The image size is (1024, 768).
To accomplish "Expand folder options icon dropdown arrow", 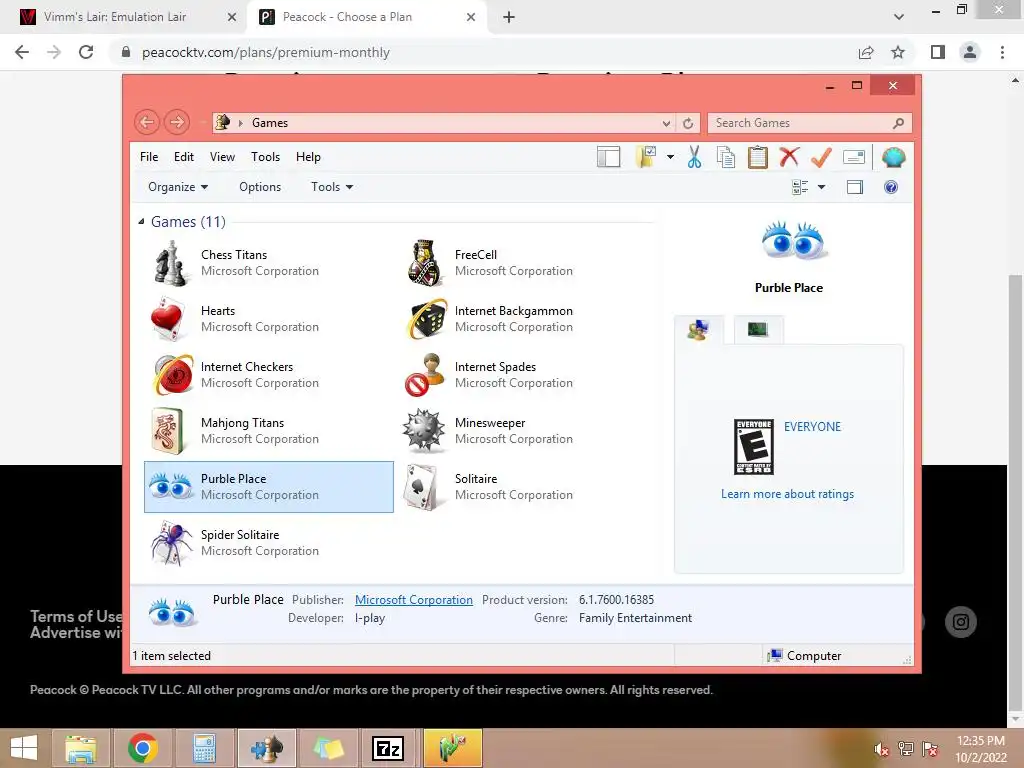I will tap(670, 157).
